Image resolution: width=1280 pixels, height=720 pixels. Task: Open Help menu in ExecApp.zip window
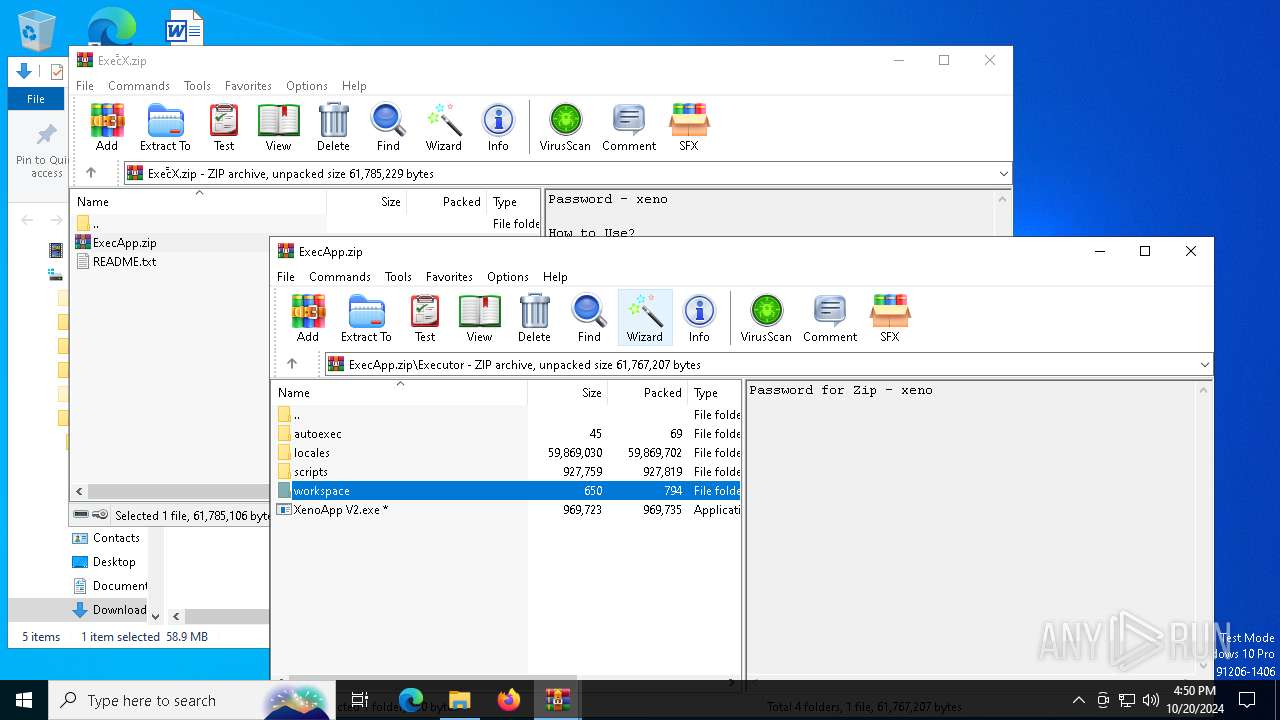tap(555, 277)
